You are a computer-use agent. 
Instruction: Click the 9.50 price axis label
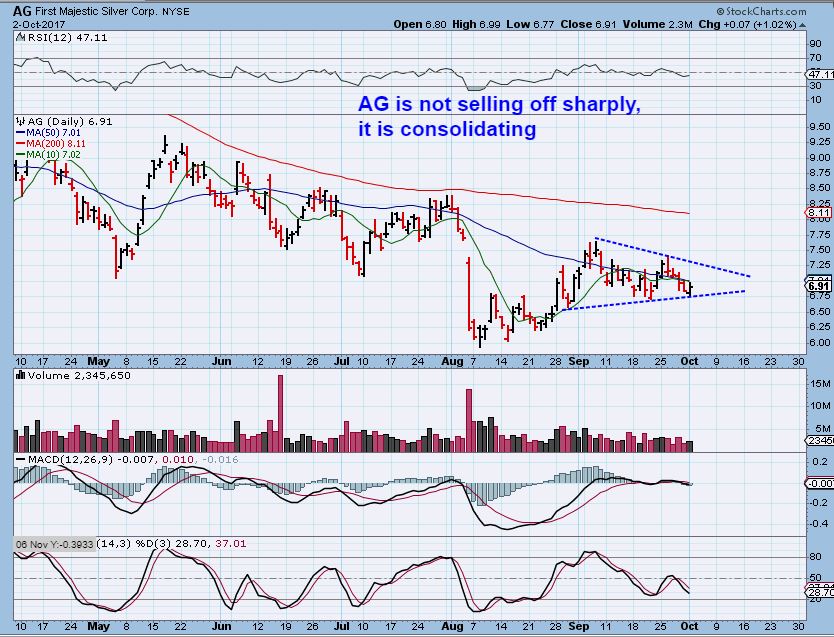pos(819,127)
